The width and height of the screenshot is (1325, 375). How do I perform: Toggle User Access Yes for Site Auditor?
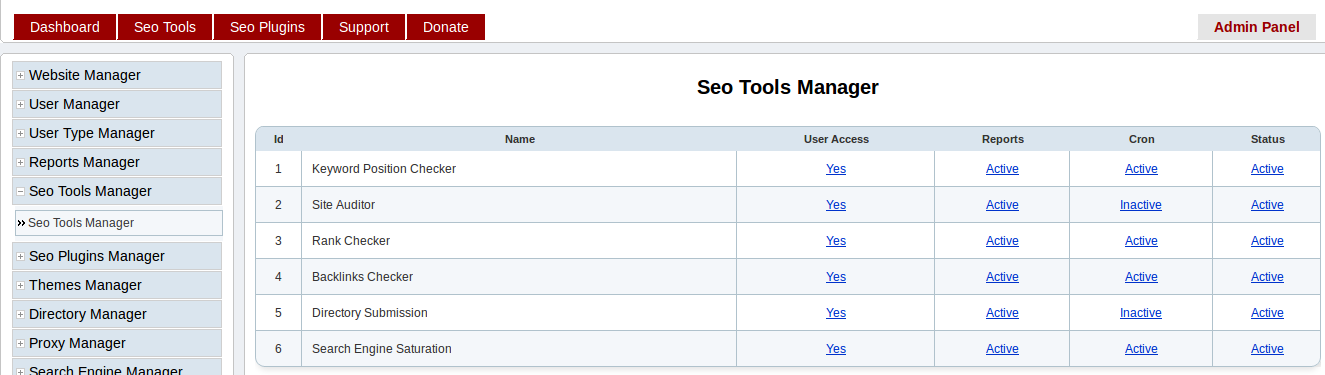(x=836, y=205)
